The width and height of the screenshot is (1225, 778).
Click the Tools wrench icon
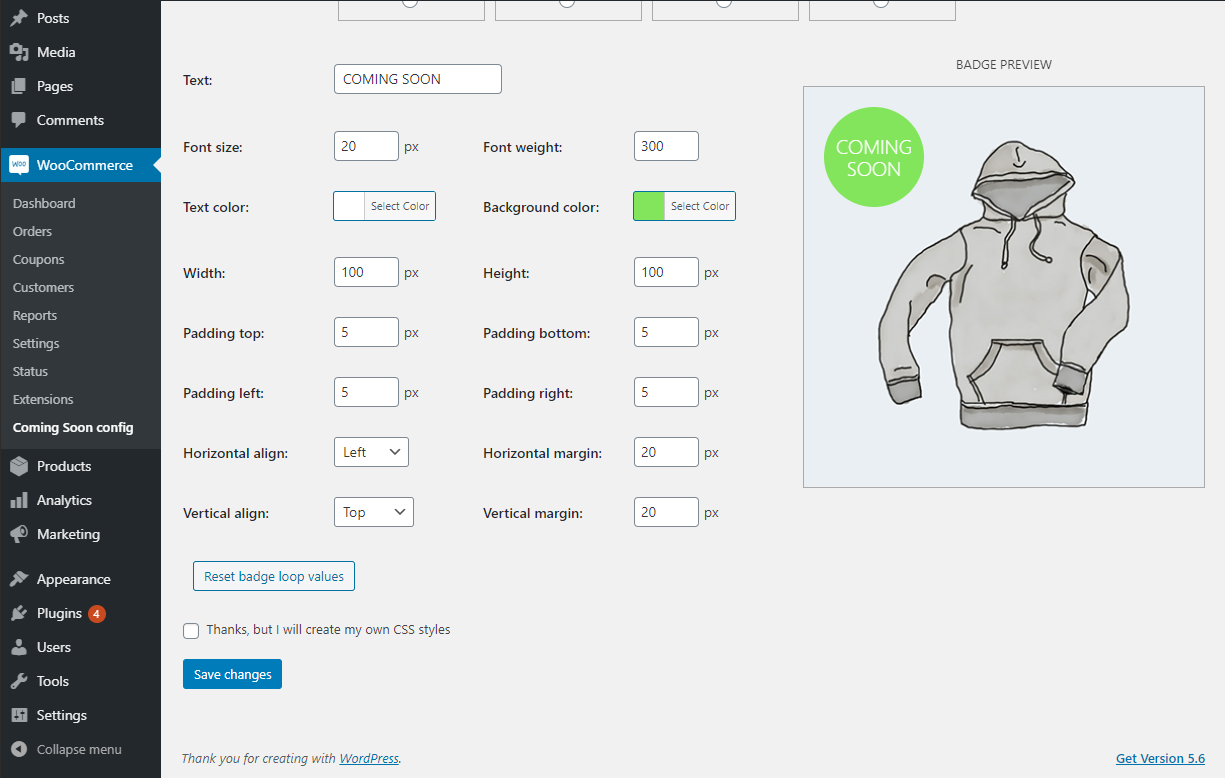19,681
